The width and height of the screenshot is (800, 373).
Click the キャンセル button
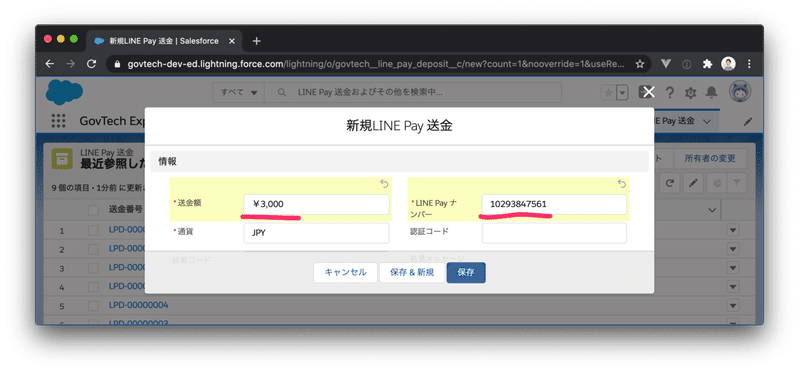[x=345, y=272]
